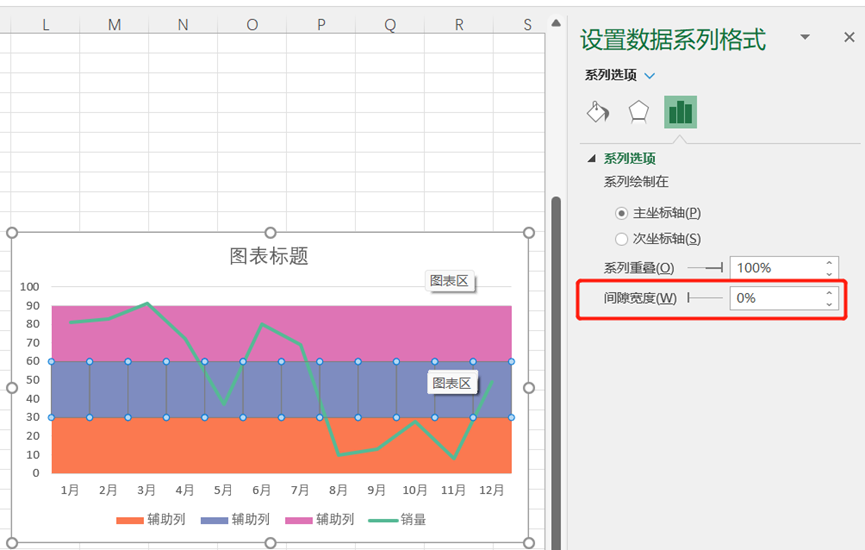This screenshot has width=865, height=550.
Task: Select column header Q
Action: pyautogui.click(x=390, y=25)
